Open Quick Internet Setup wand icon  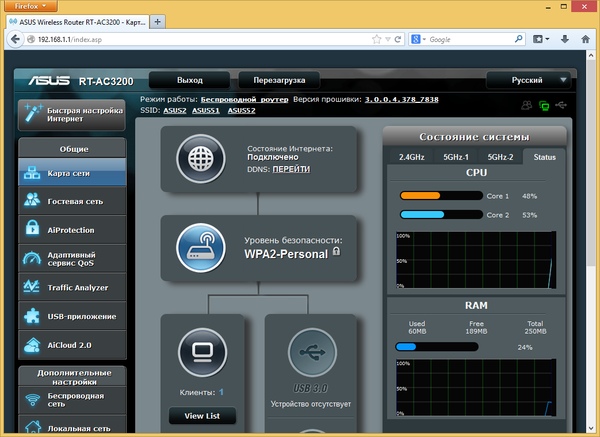[x=33, y=113]
